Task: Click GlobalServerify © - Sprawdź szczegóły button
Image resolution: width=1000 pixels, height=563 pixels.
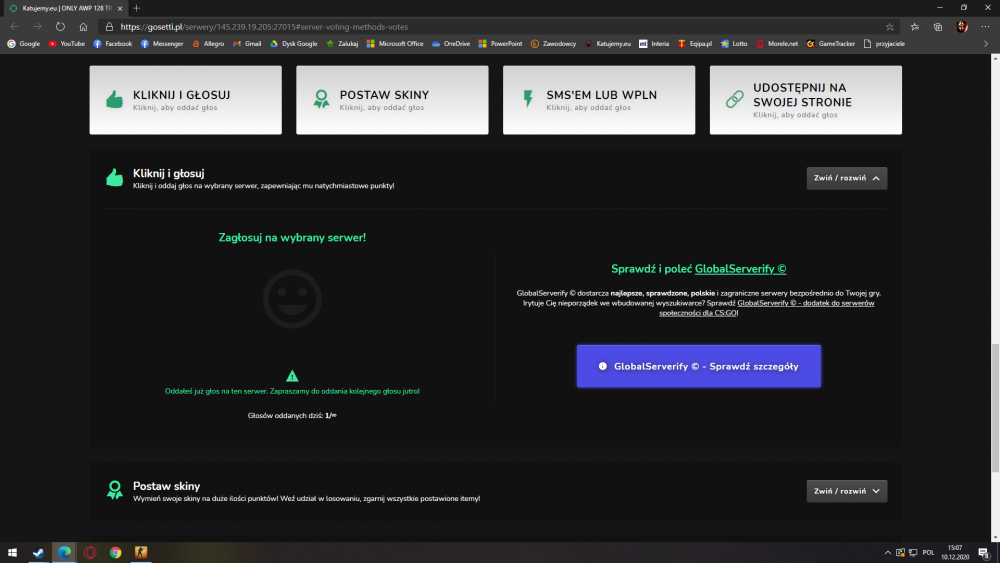Action: [698, 366]
